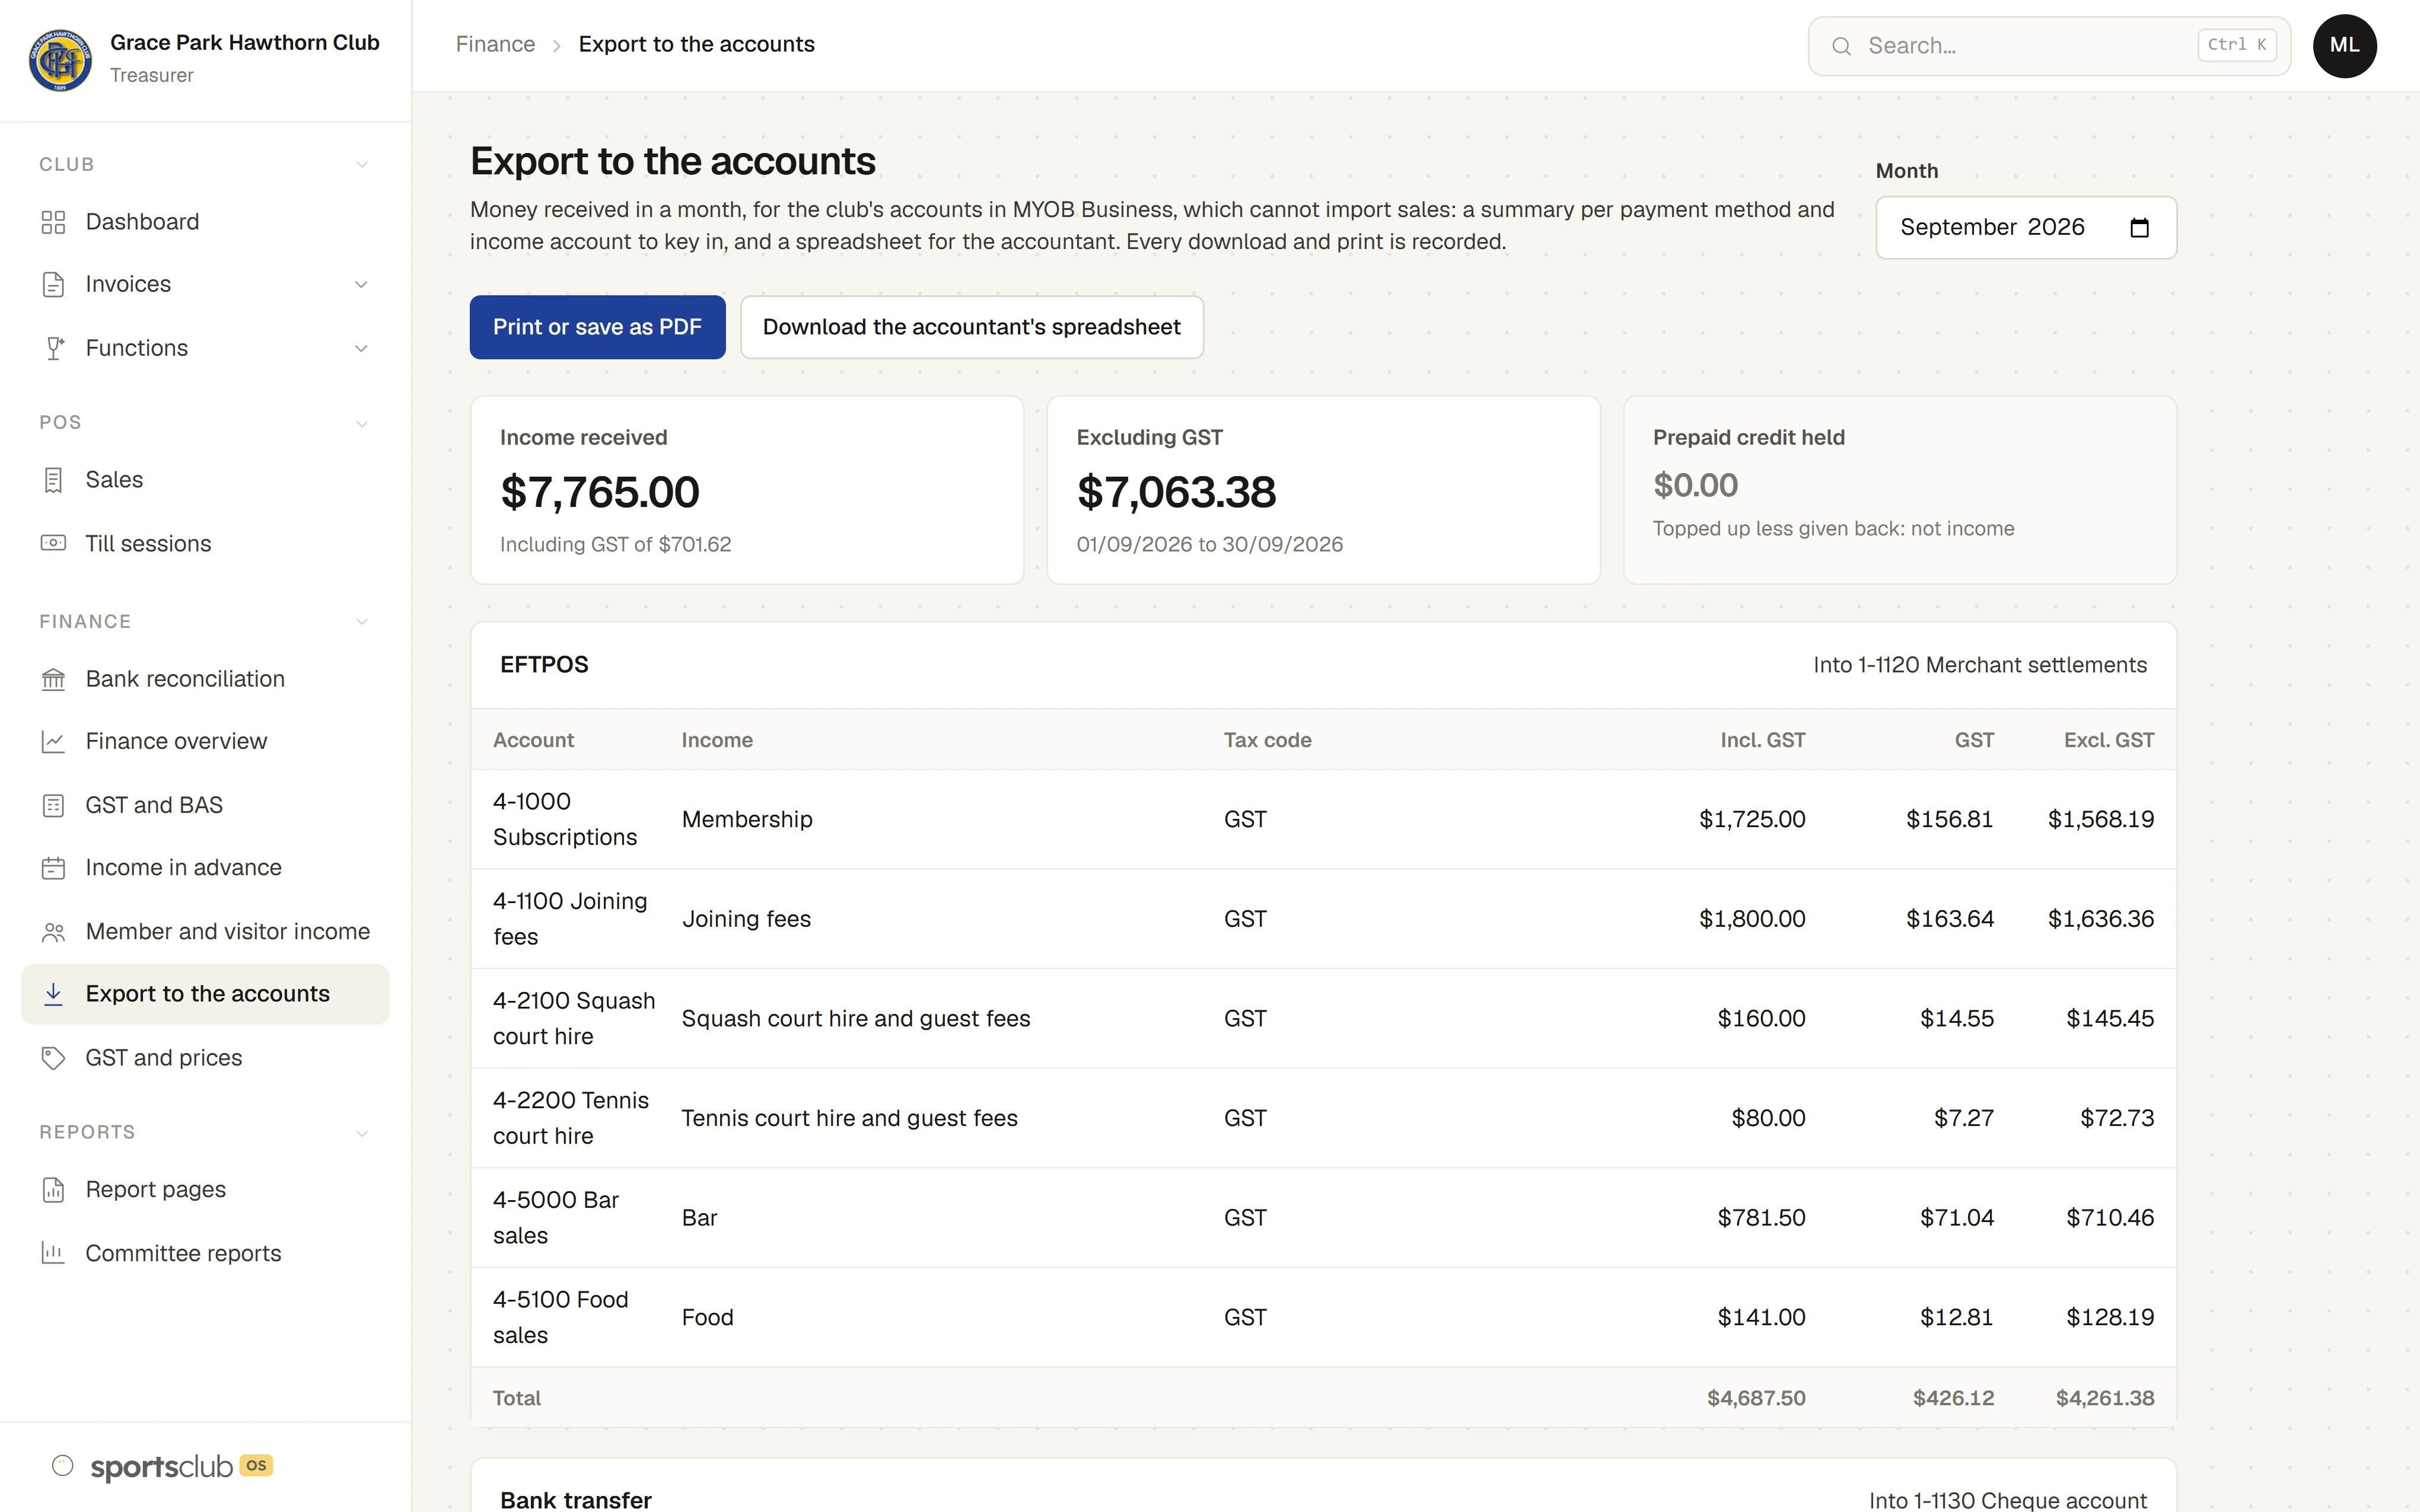The image size is (2420, 1512).
Task: Collapse the POS sidebar section
Action: click(x=362, y=423)
